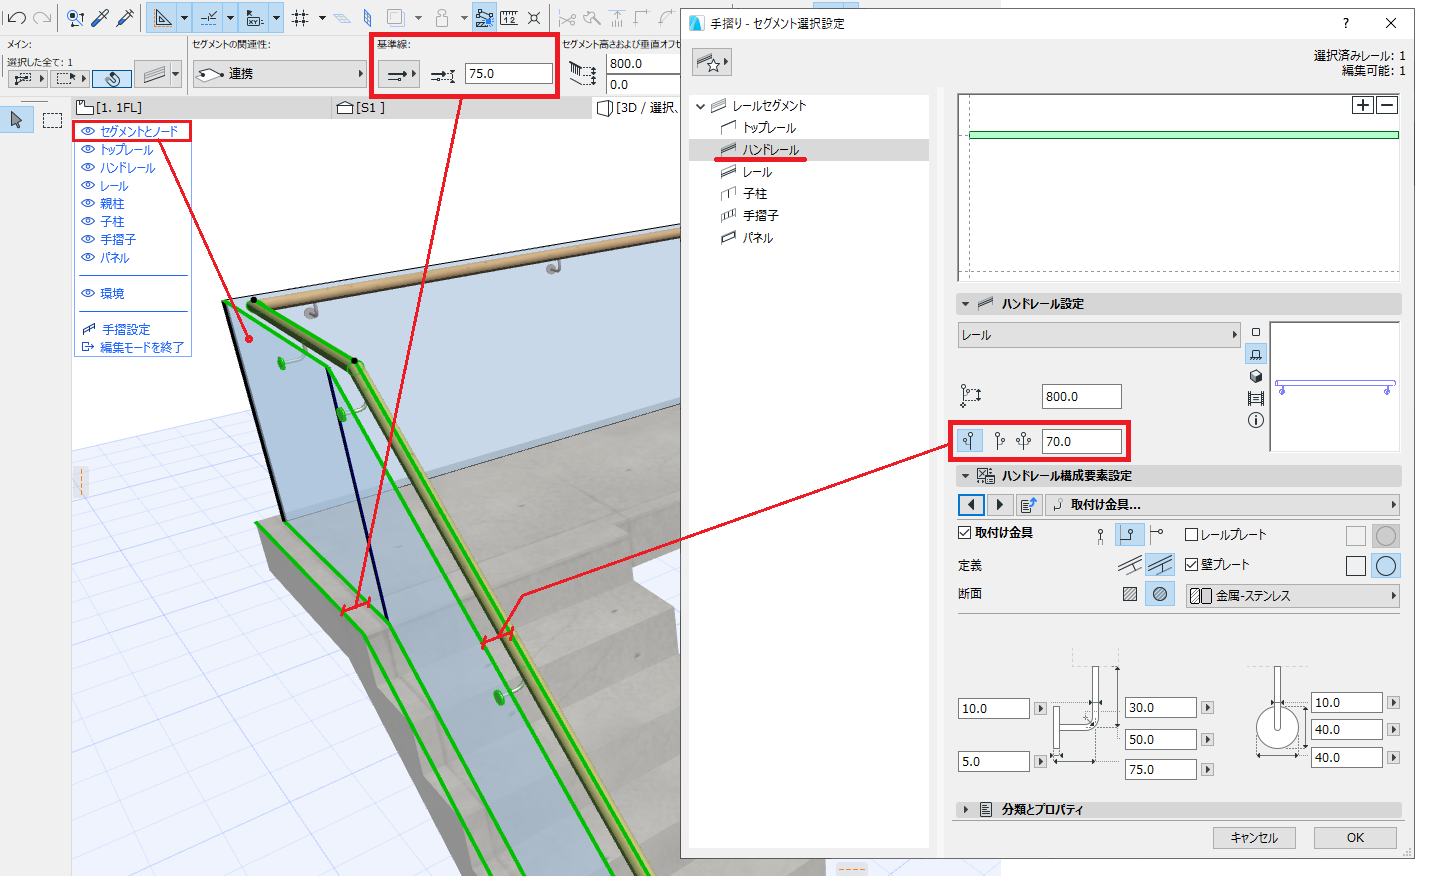
Task: Click the previous page arrow in component settings
Action: (971, 505)
